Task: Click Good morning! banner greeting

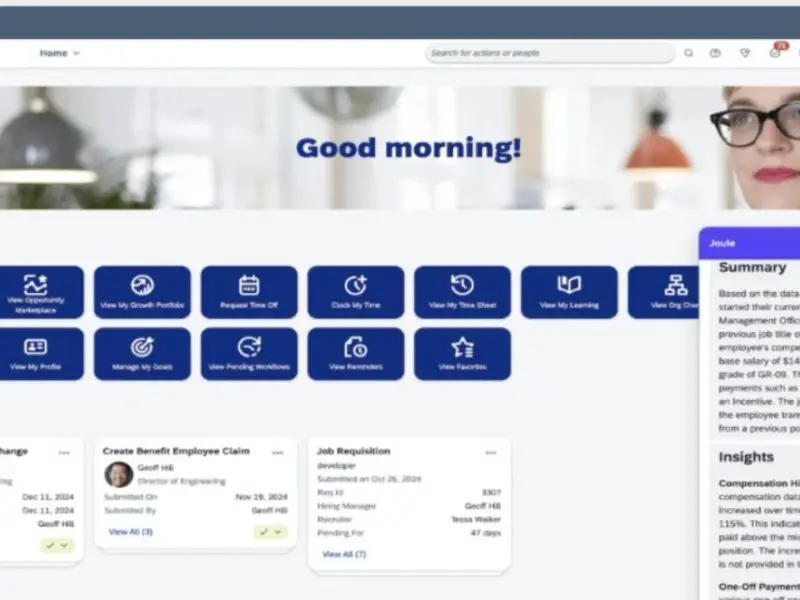Action: click(x=409, y=148)
